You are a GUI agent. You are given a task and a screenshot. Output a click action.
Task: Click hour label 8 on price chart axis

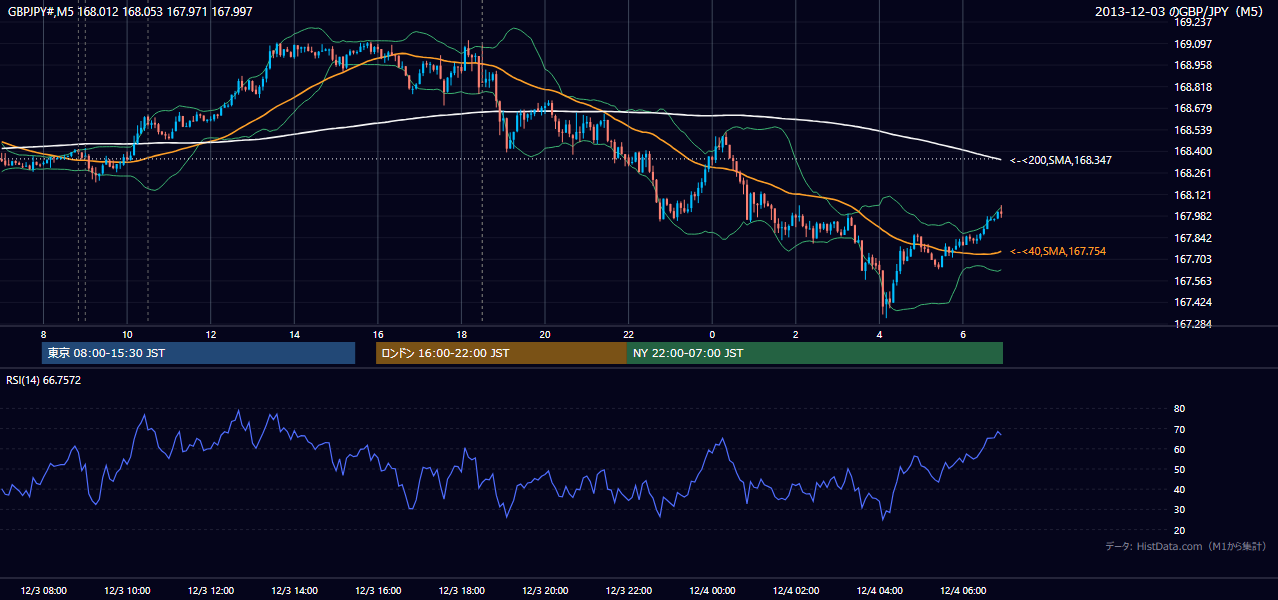43,334
